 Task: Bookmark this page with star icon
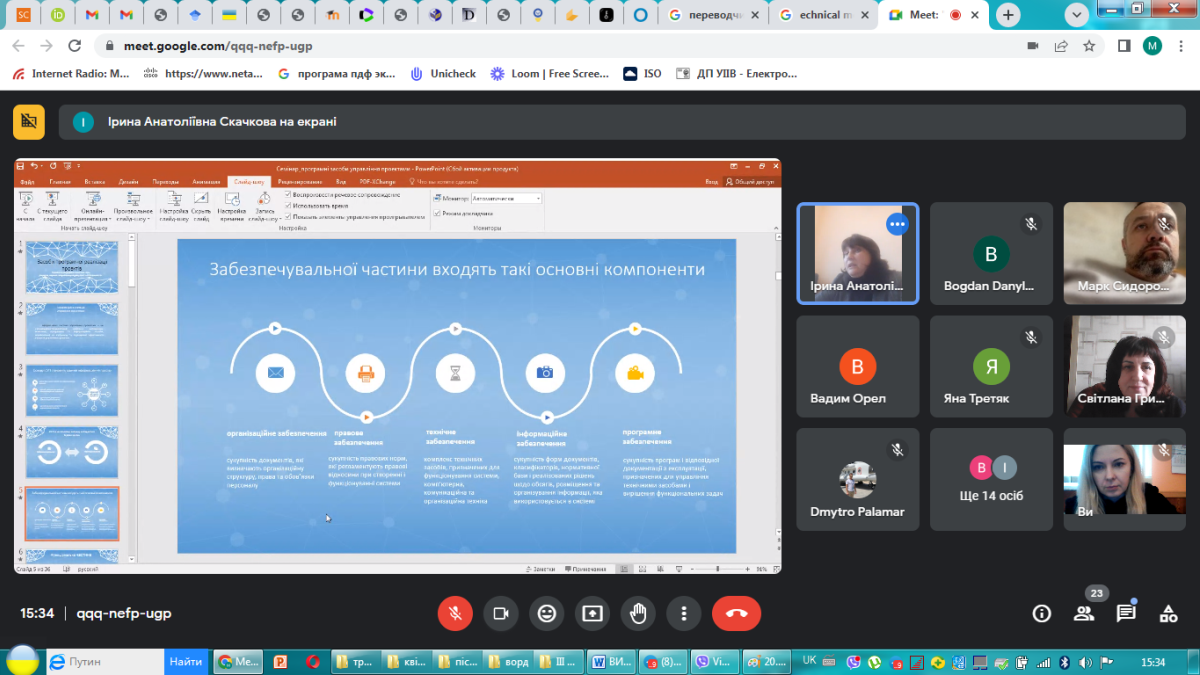(x=1089, y=45)
